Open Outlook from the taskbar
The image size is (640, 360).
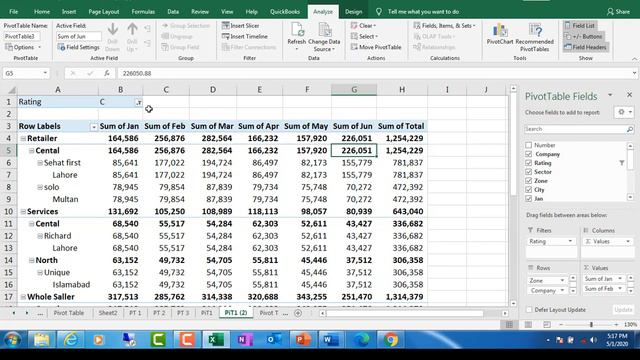pos(273,340)
